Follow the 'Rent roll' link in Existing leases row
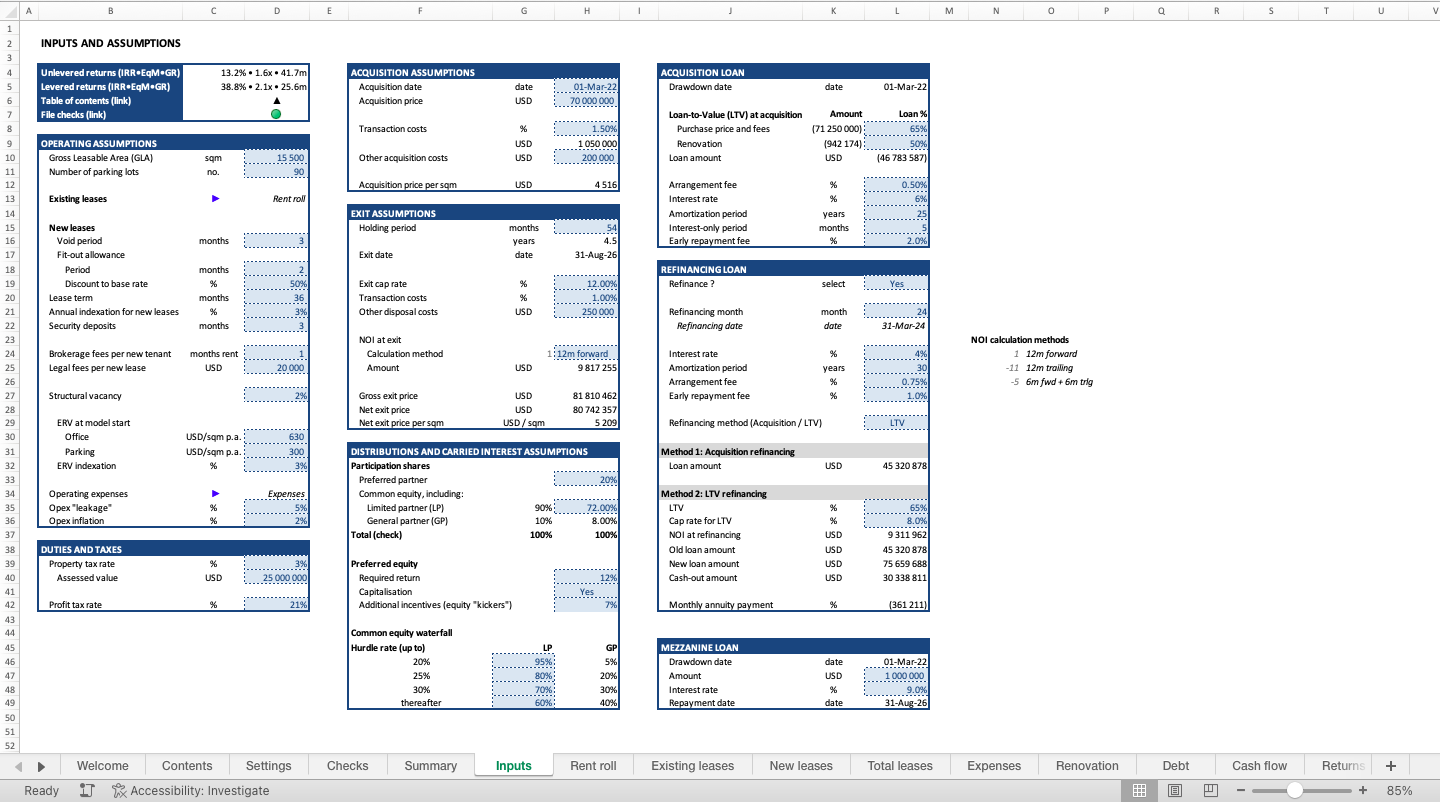 289,199
